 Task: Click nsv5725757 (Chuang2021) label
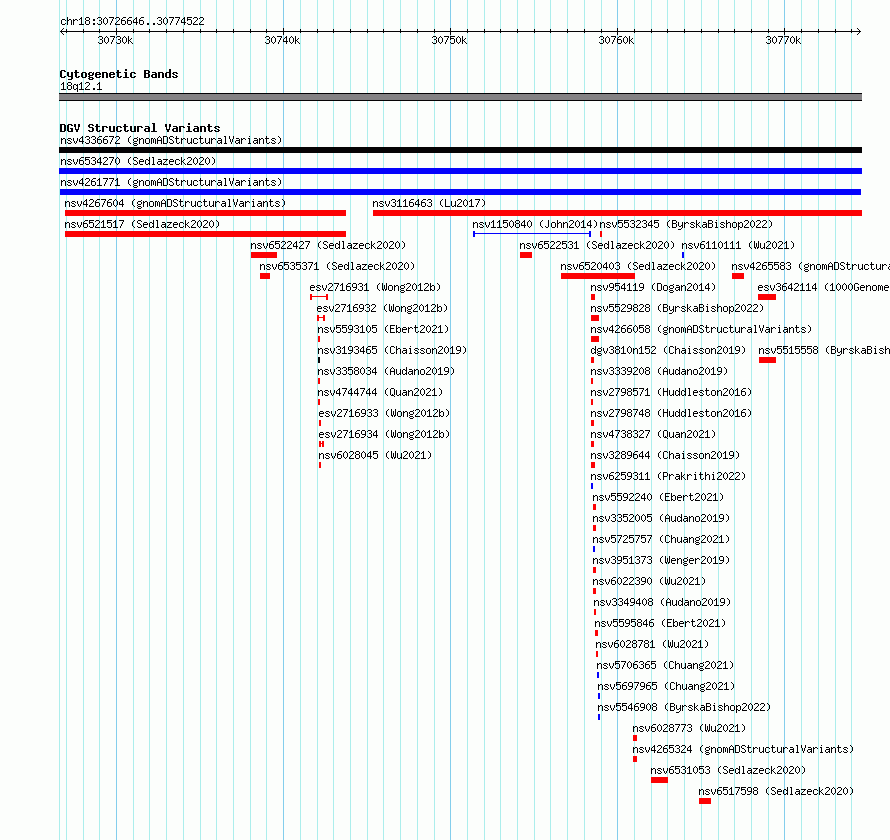661,539
